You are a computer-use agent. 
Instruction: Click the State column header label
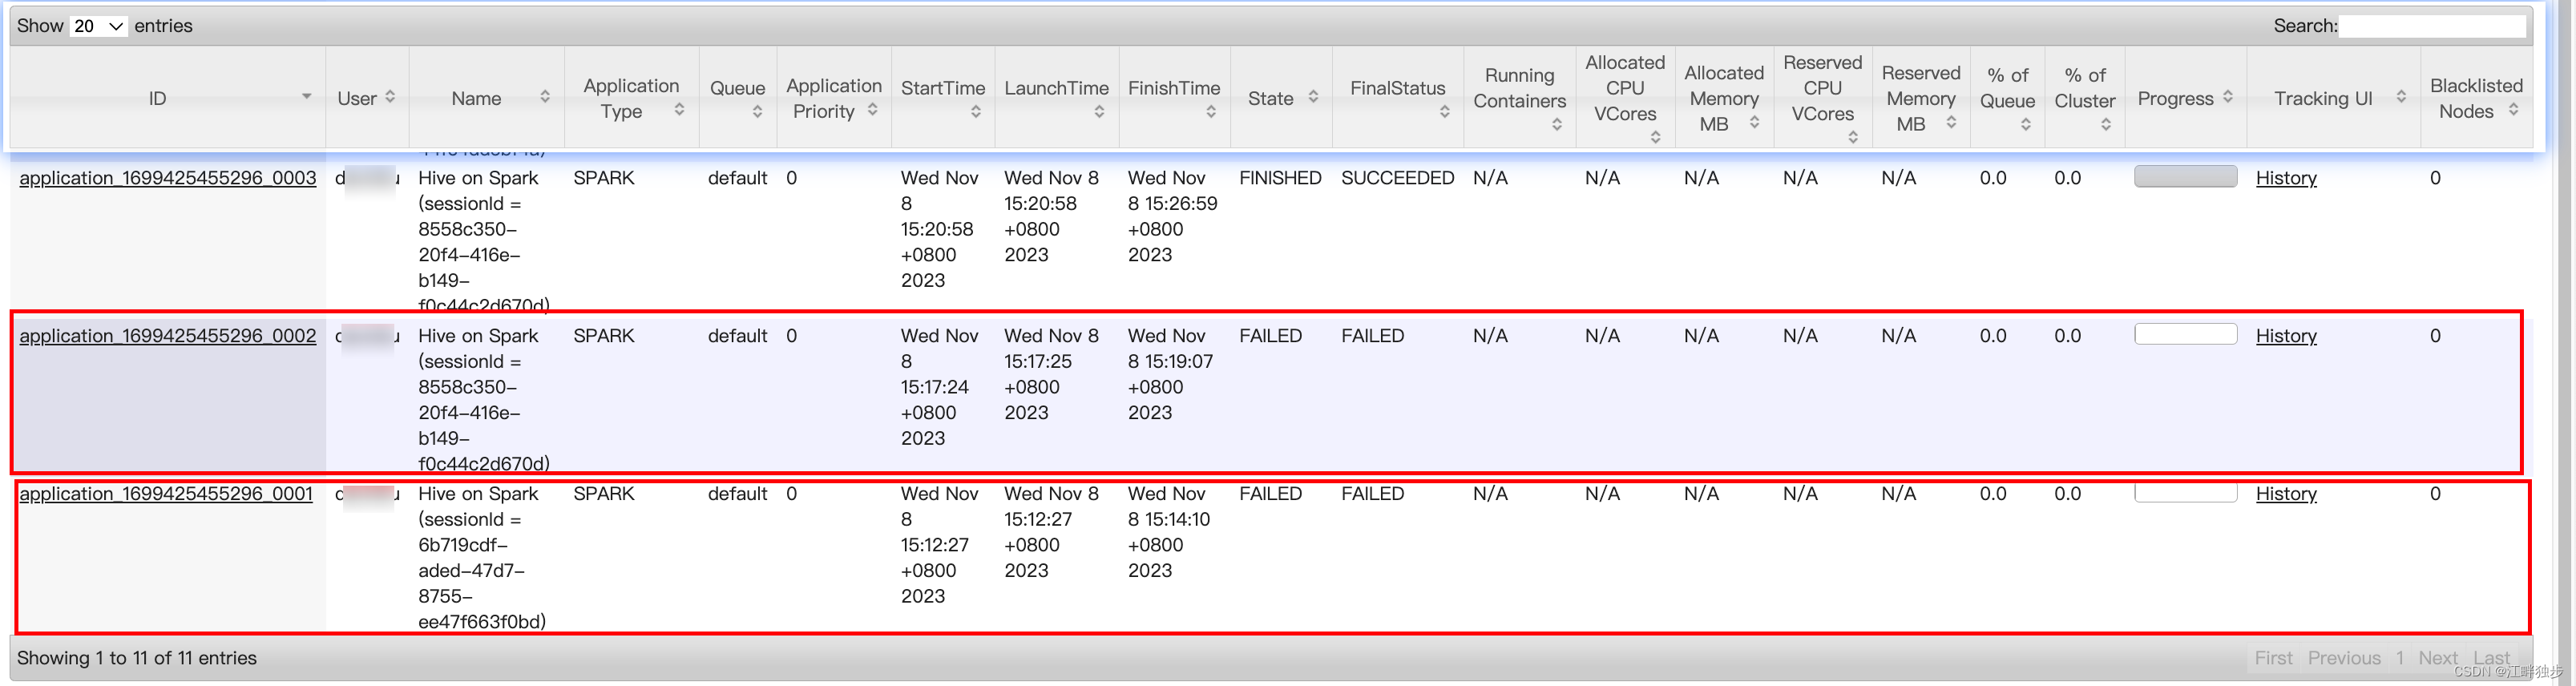point(1270,98)
